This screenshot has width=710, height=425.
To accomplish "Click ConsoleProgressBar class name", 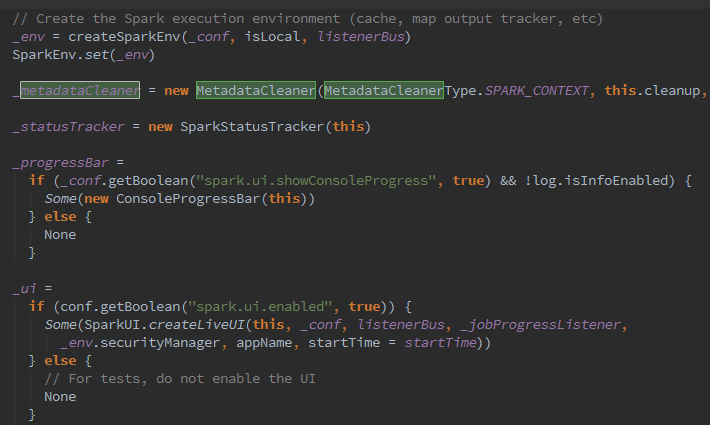I will (188, 199).
